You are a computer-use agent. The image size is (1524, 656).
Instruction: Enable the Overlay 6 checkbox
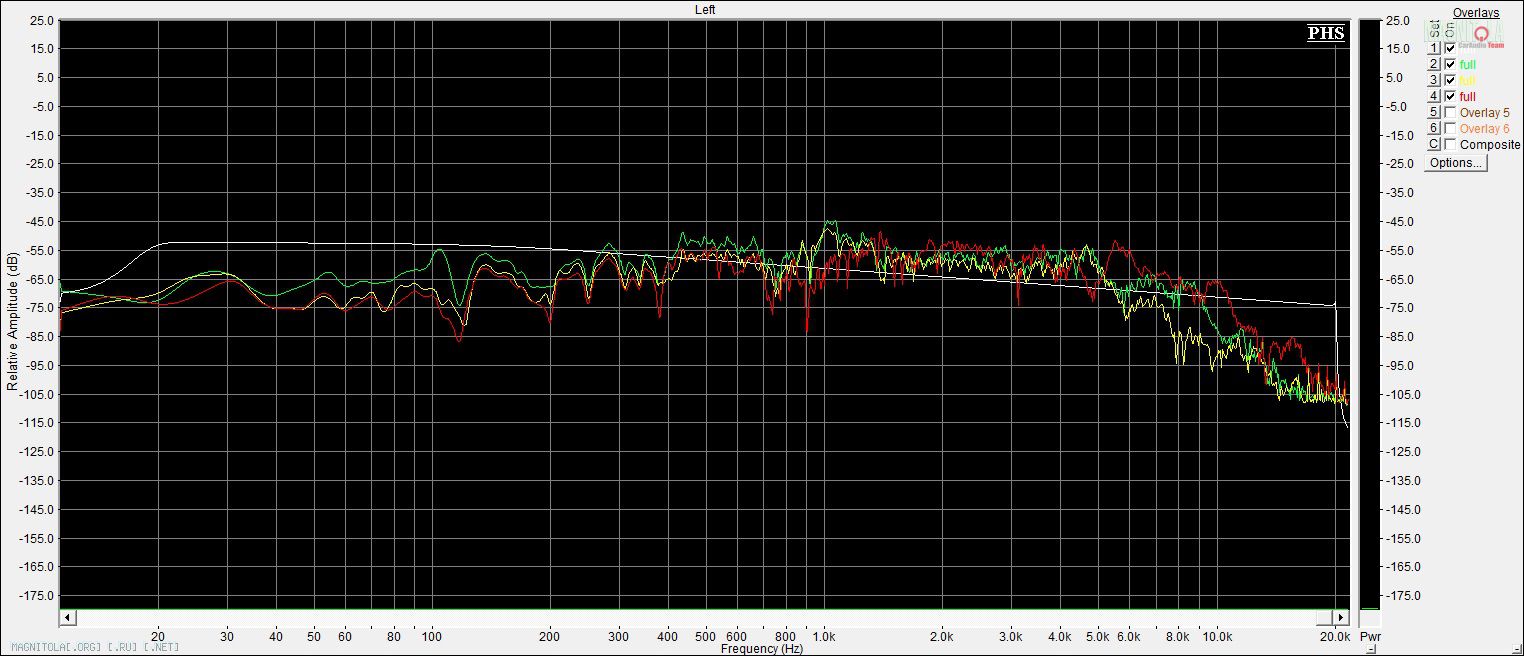point(1450,128)
